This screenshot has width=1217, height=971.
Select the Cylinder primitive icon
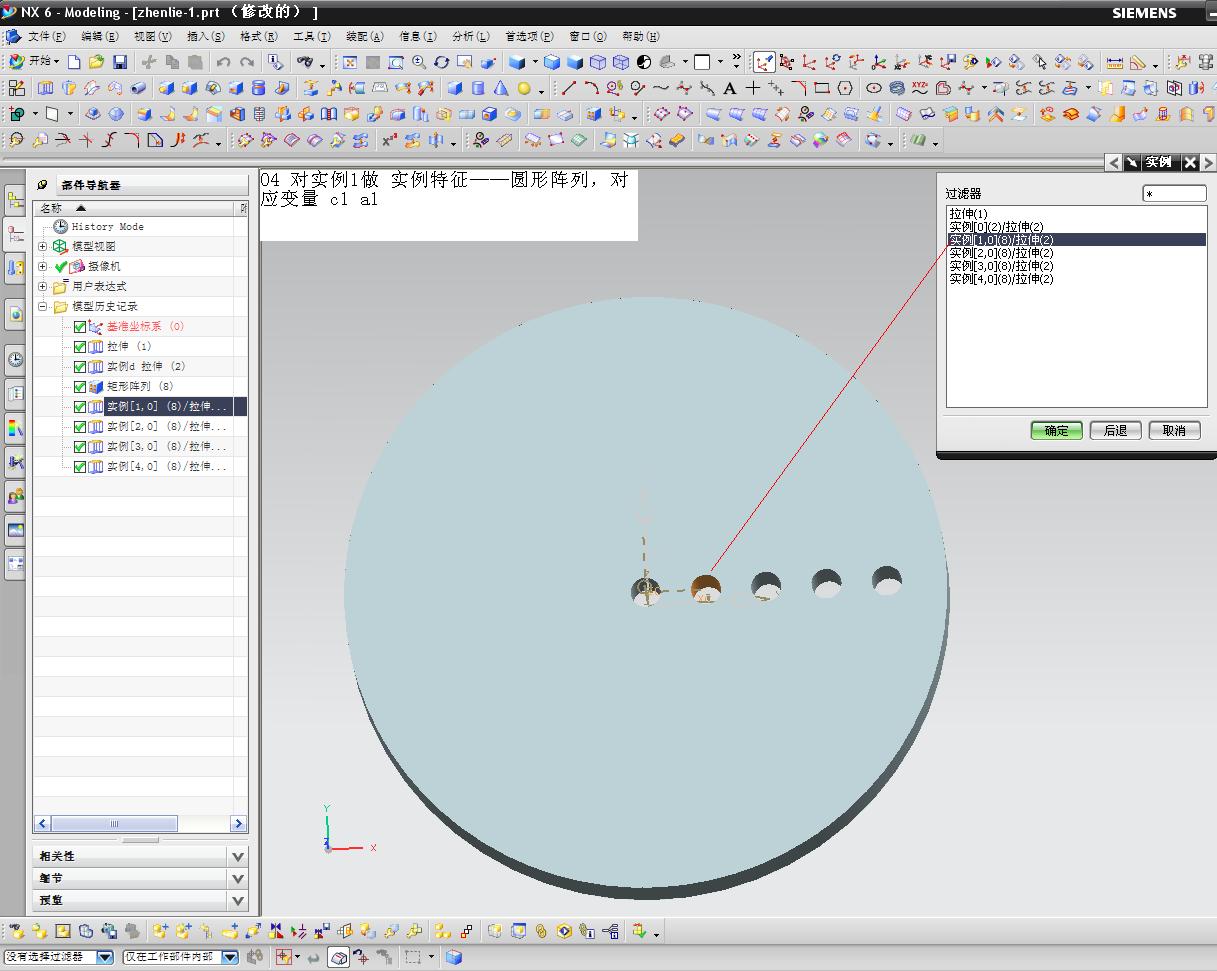point(478,88)
